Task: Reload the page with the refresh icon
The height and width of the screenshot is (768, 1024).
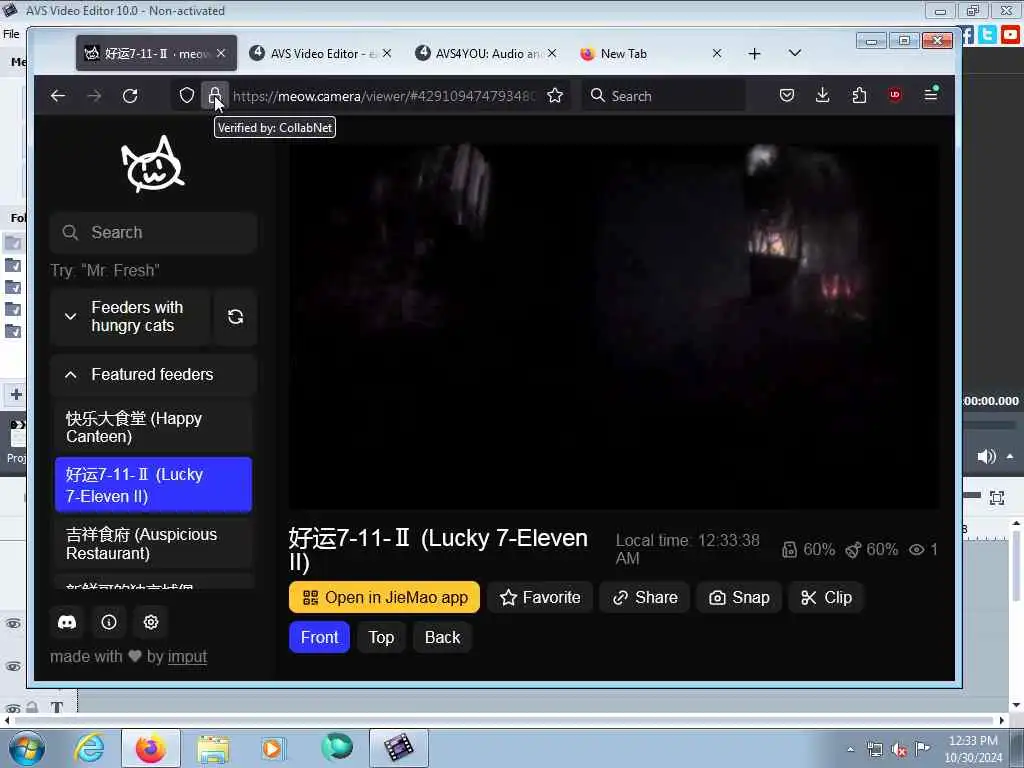Action: (130, 96)
